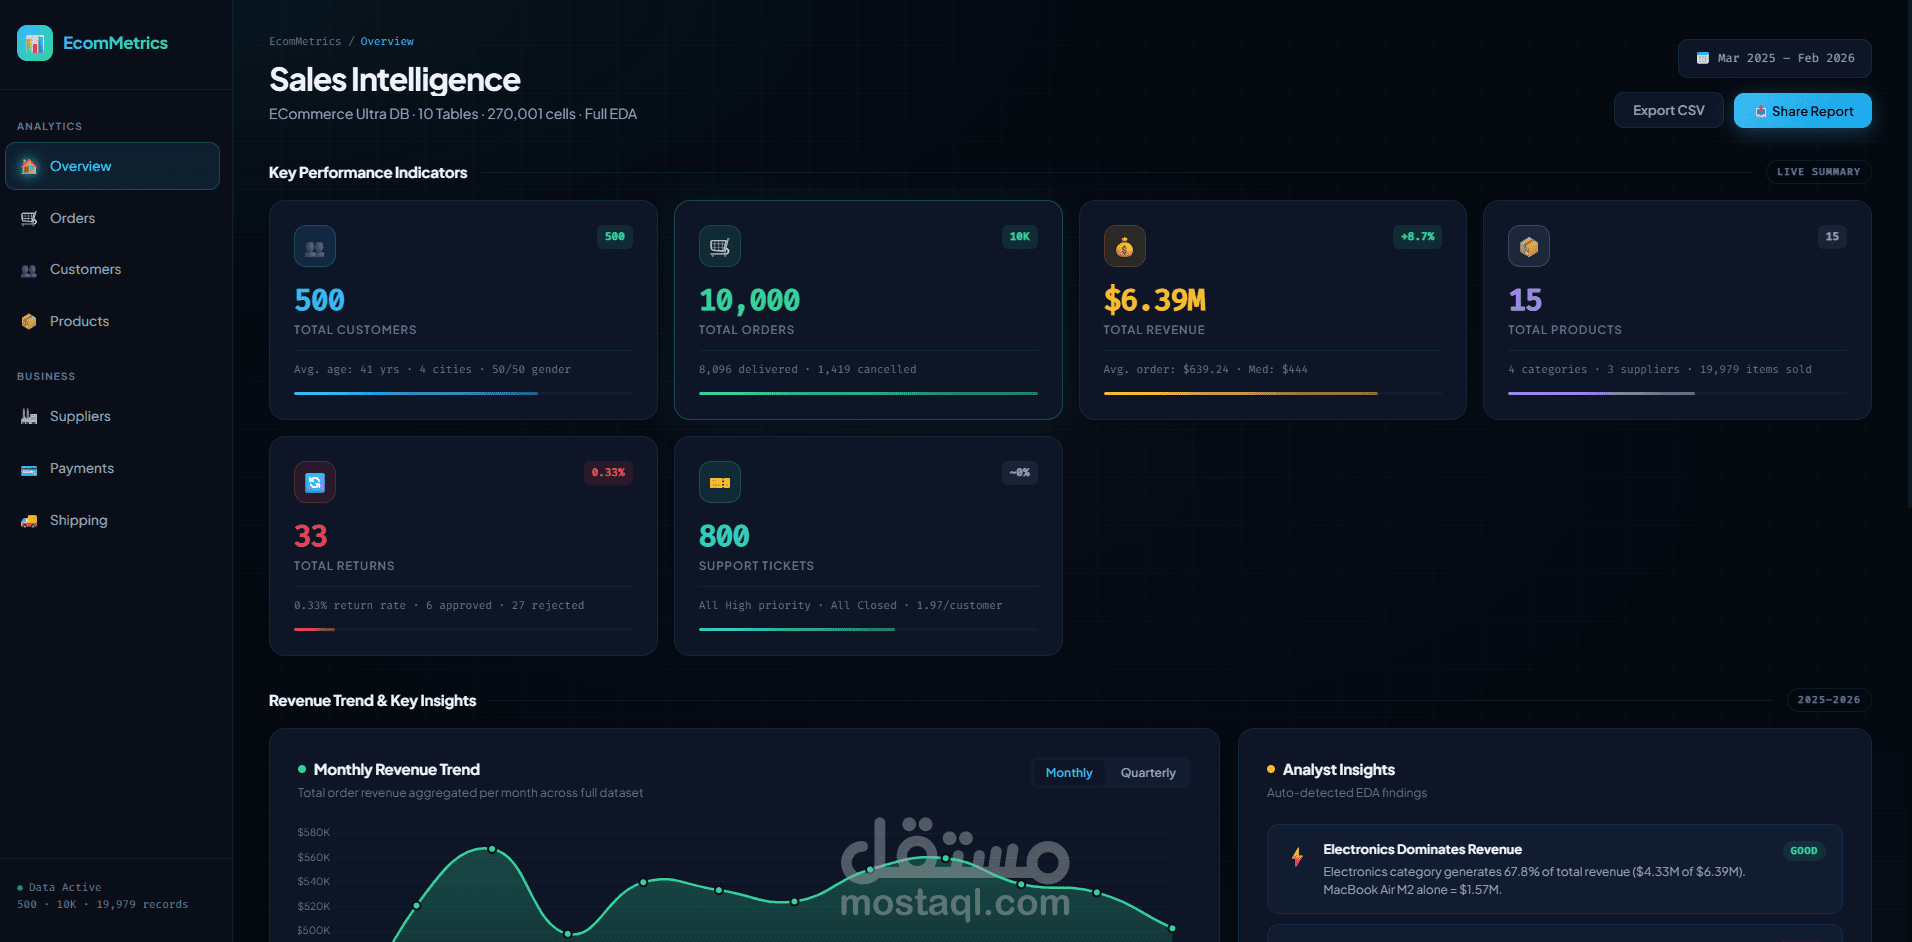Image resolution: width=1912 pixels, height=942 pixels.
Task: Click the 500 total customers value
Action: pos(319,300)
